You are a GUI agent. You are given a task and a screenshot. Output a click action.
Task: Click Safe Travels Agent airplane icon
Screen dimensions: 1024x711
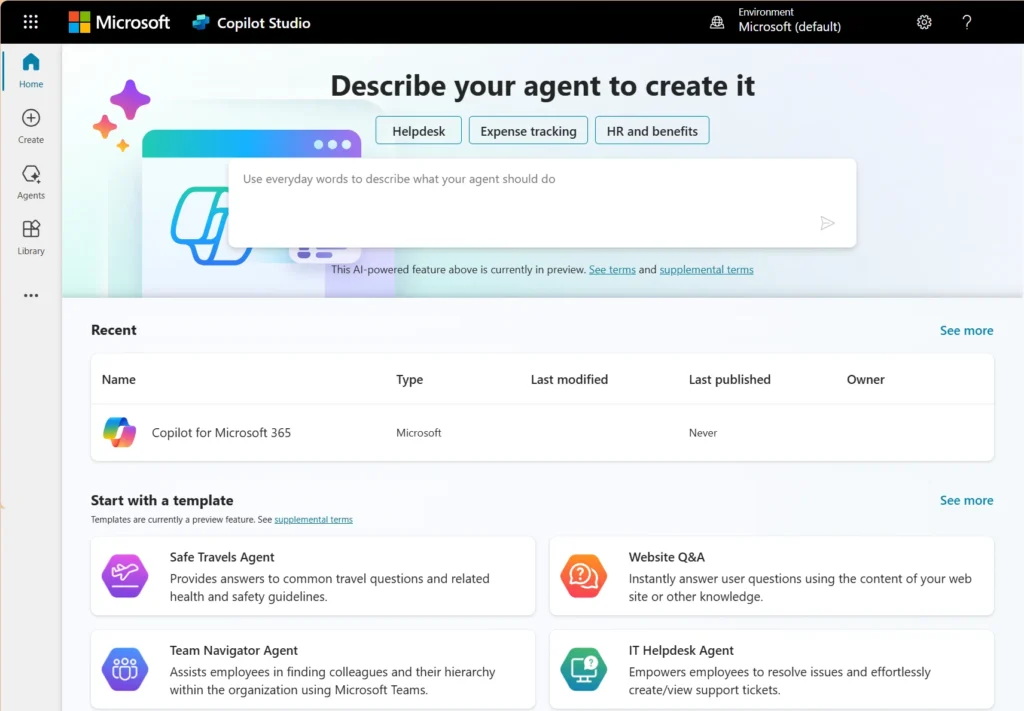125,576
